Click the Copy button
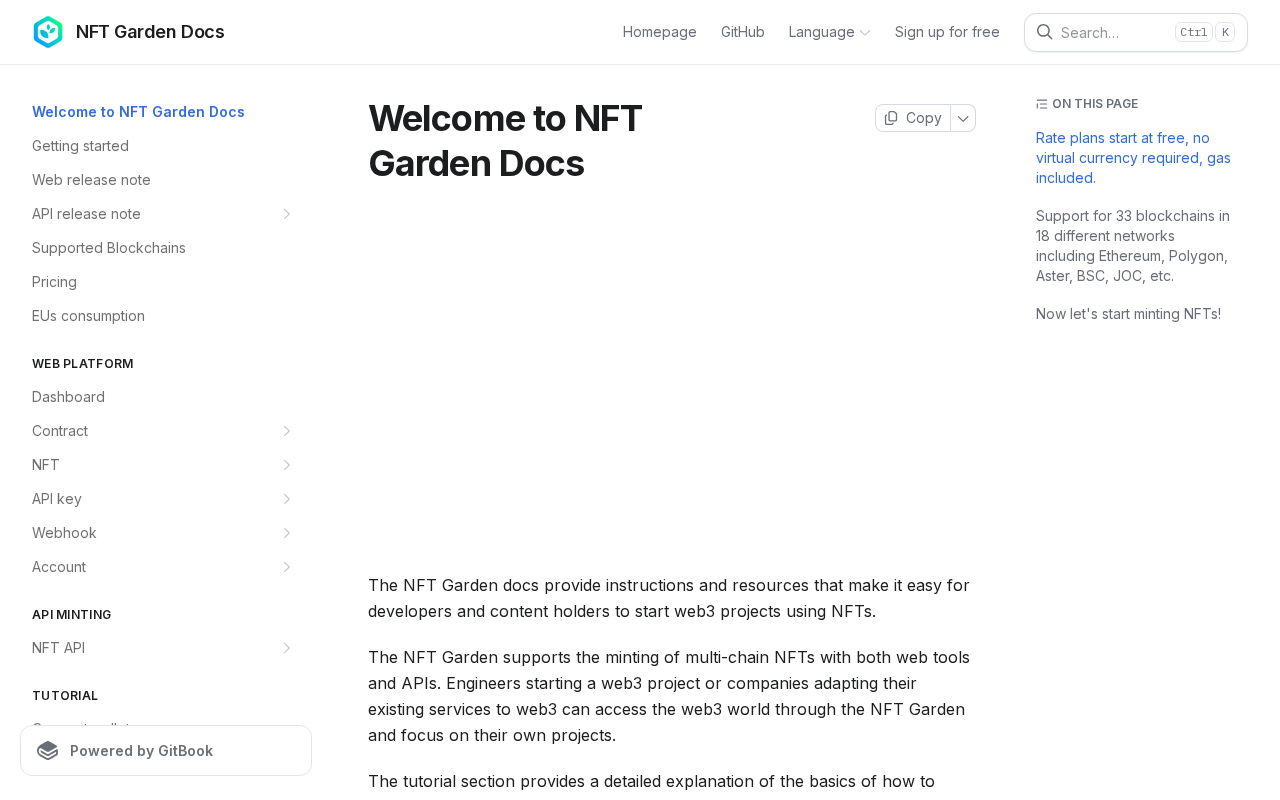Viewport: 1280px width, 800px height. point(913,118)
